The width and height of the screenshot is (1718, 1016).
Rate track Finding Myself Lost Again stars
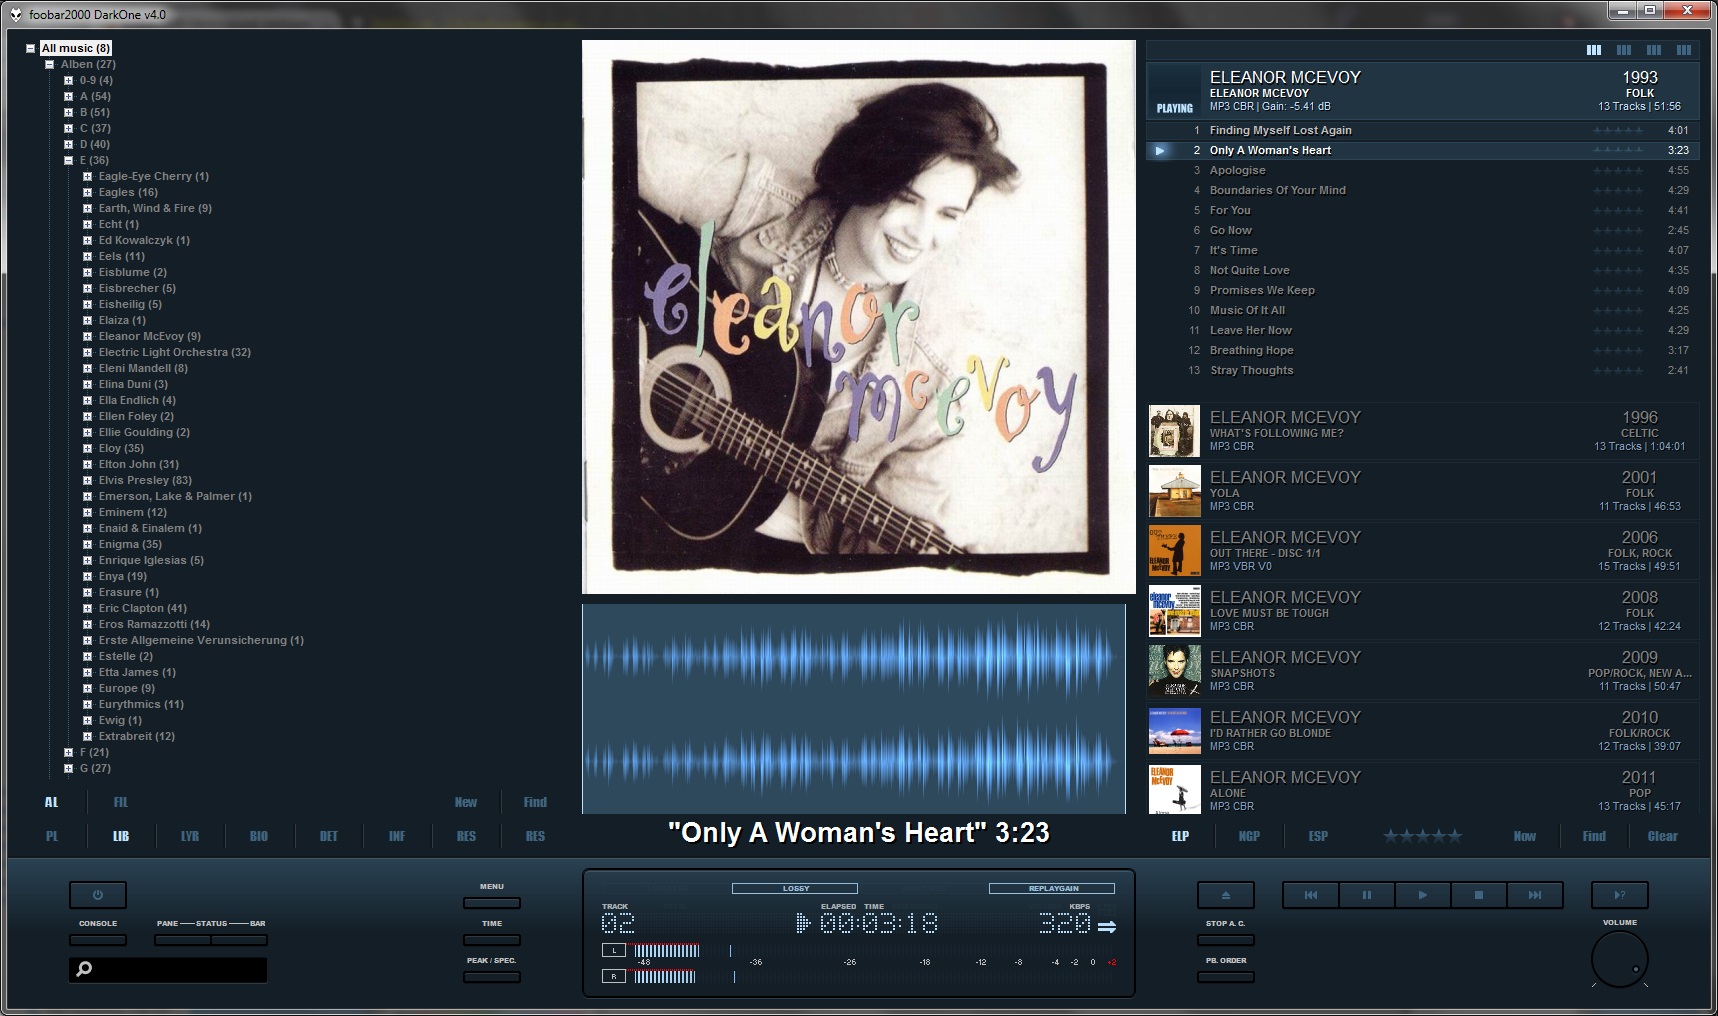click(1618, 130)
